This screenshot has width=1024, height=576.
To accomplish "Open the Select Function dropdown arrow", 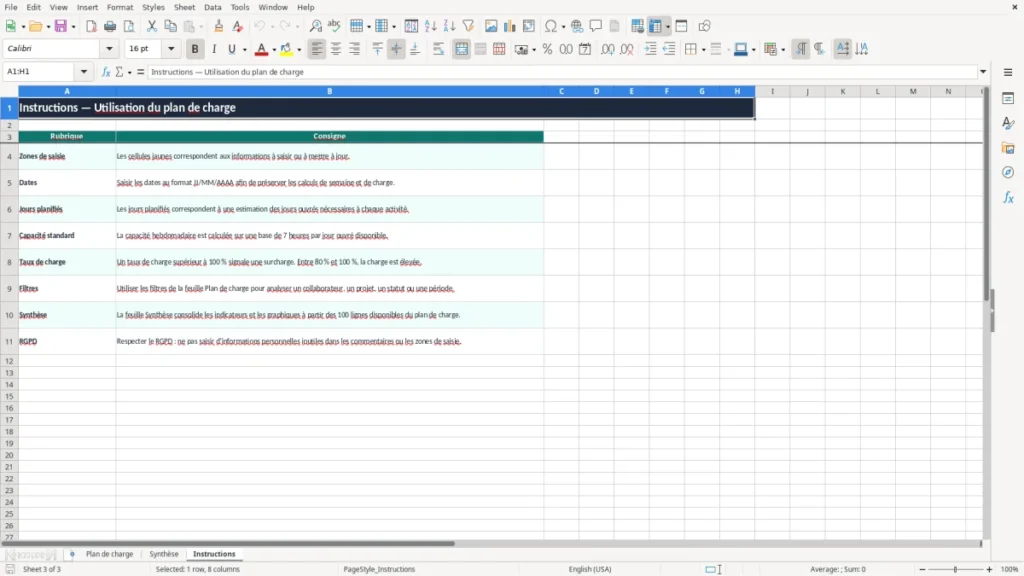I will coord(129,72).
